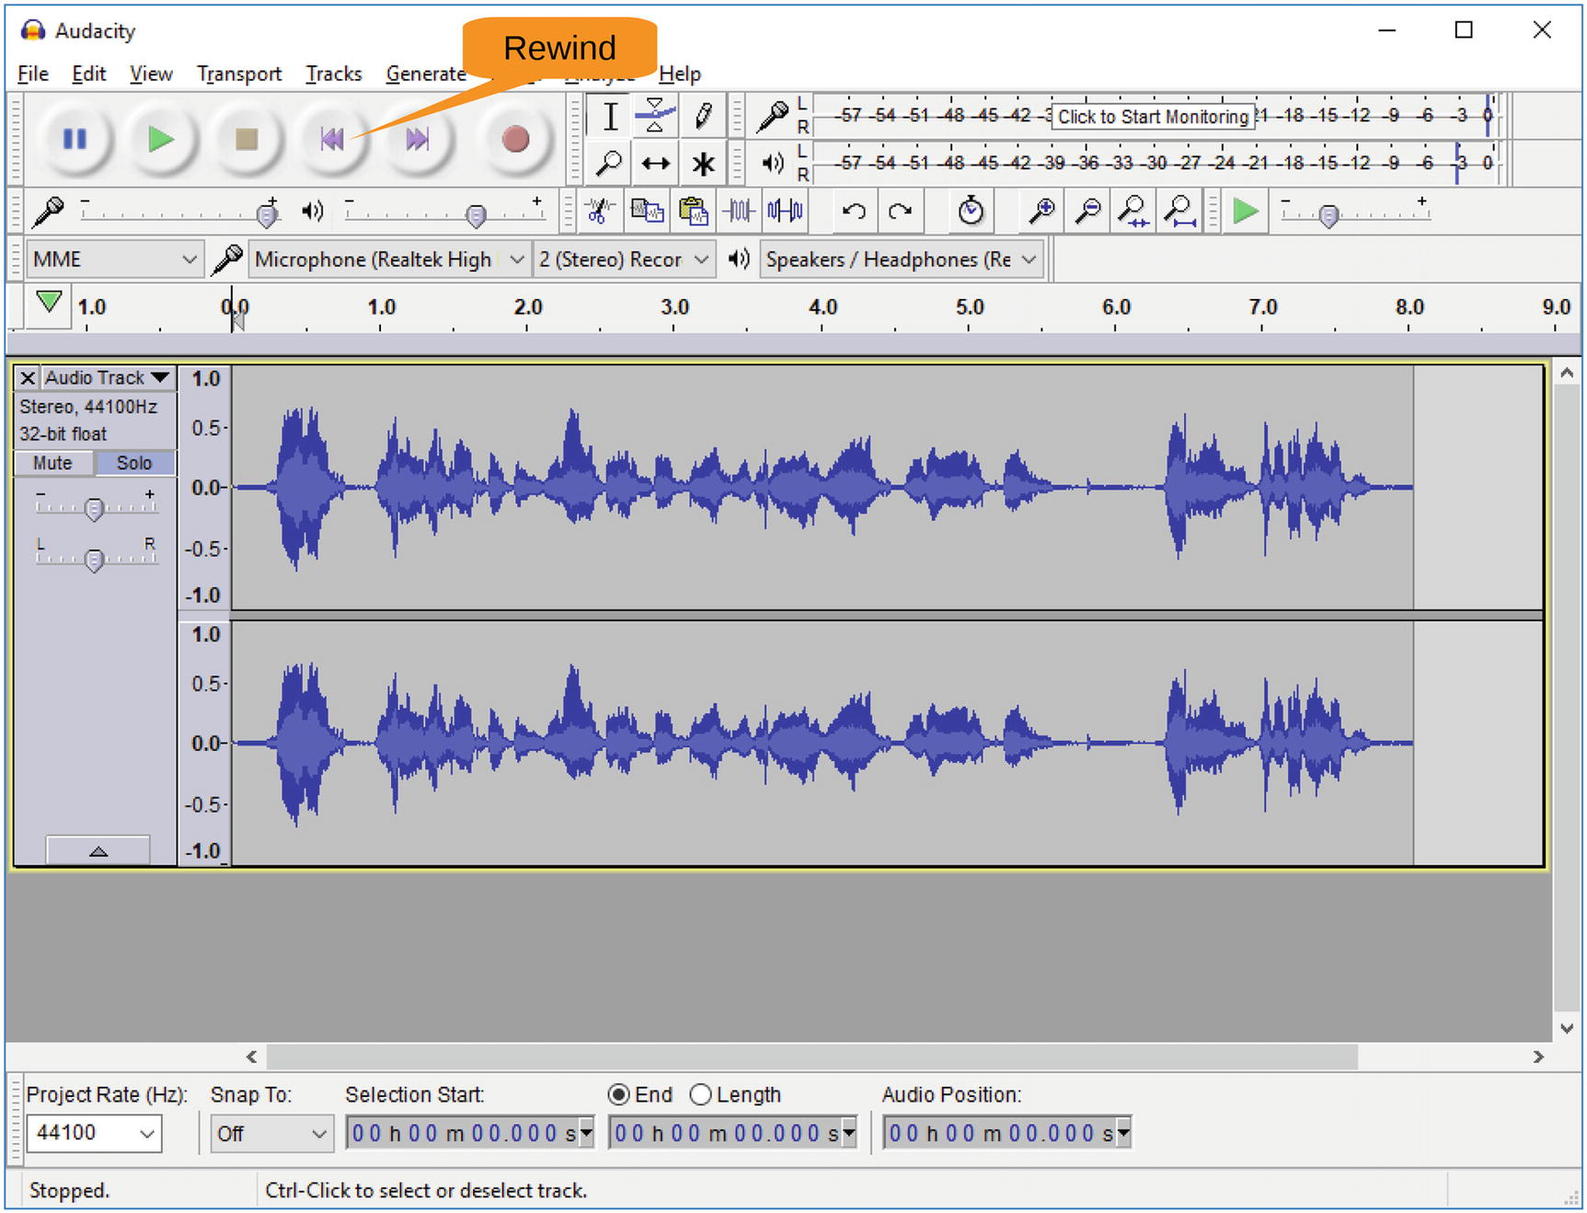Select the Multi-Tool asterisk icon
The image size is (1587, 1213).
click(703, 162)
